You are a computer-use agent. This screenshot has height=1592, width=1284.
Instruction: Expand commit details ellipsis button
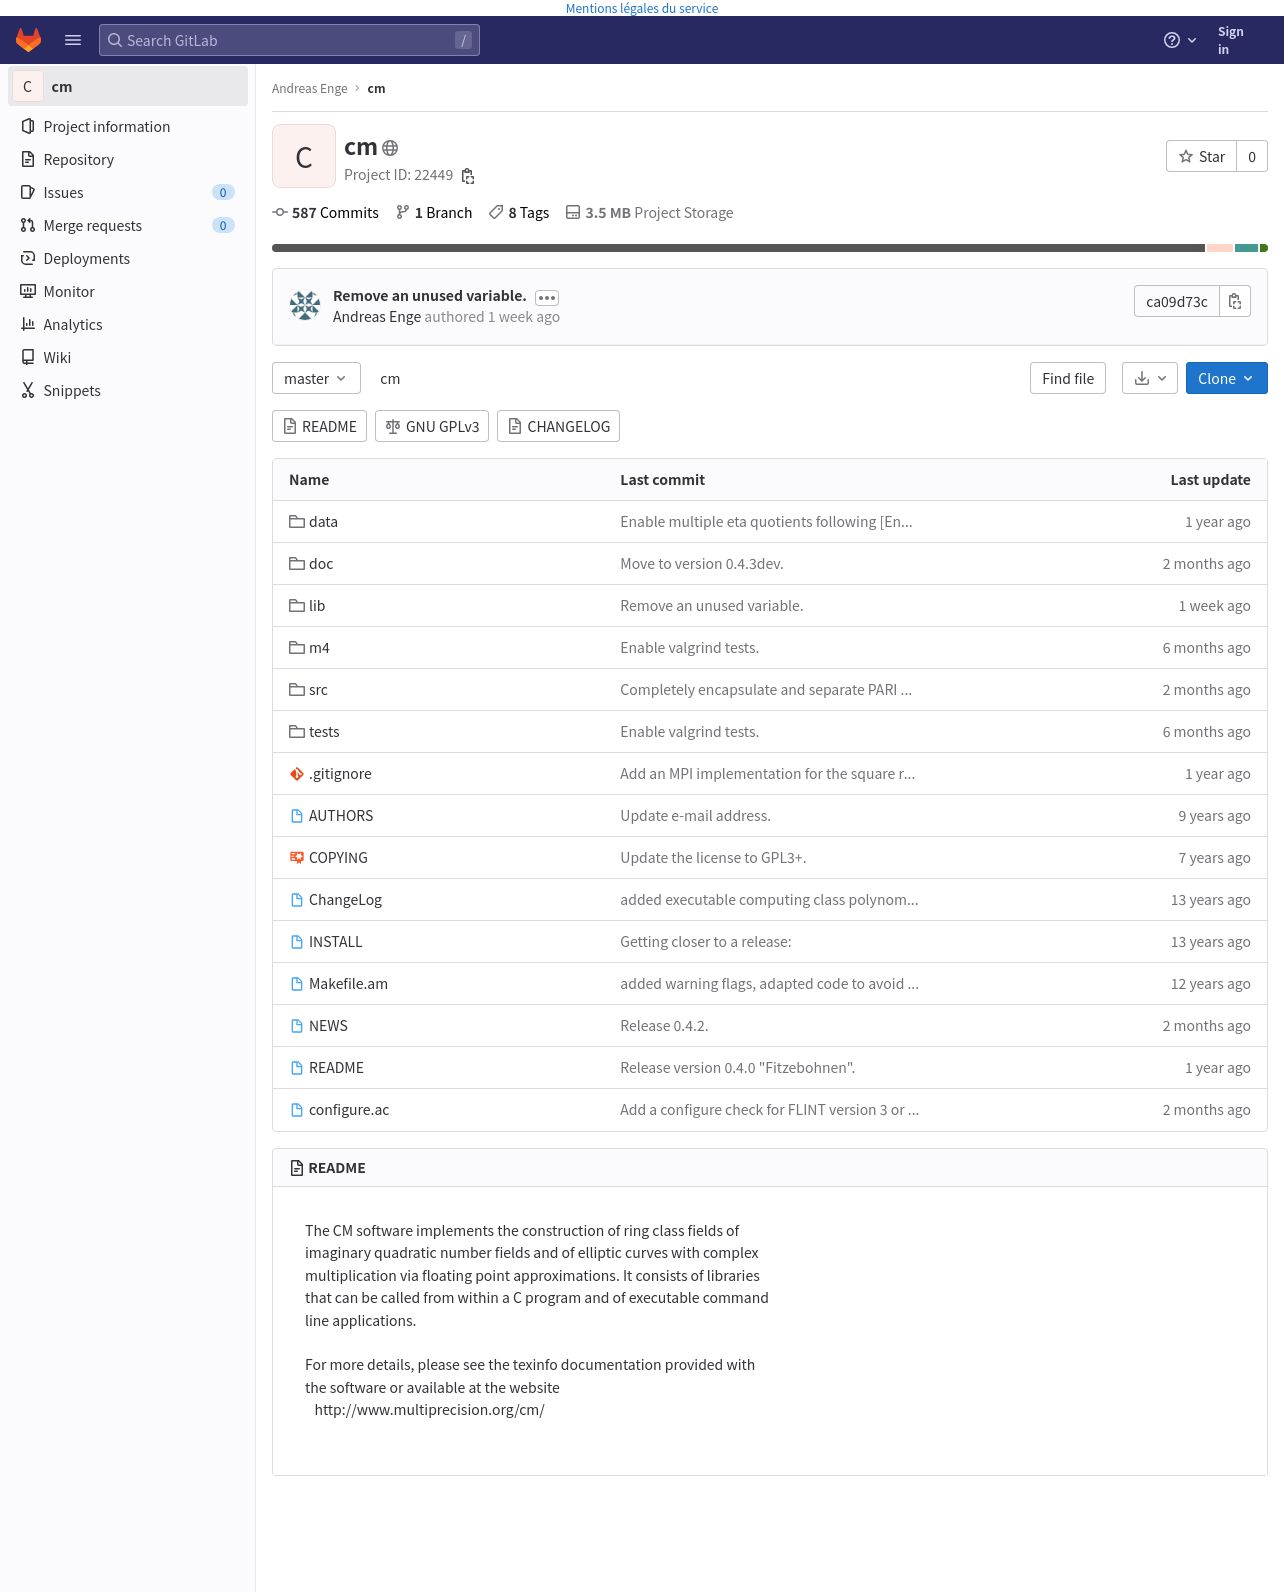pos(547,298)
